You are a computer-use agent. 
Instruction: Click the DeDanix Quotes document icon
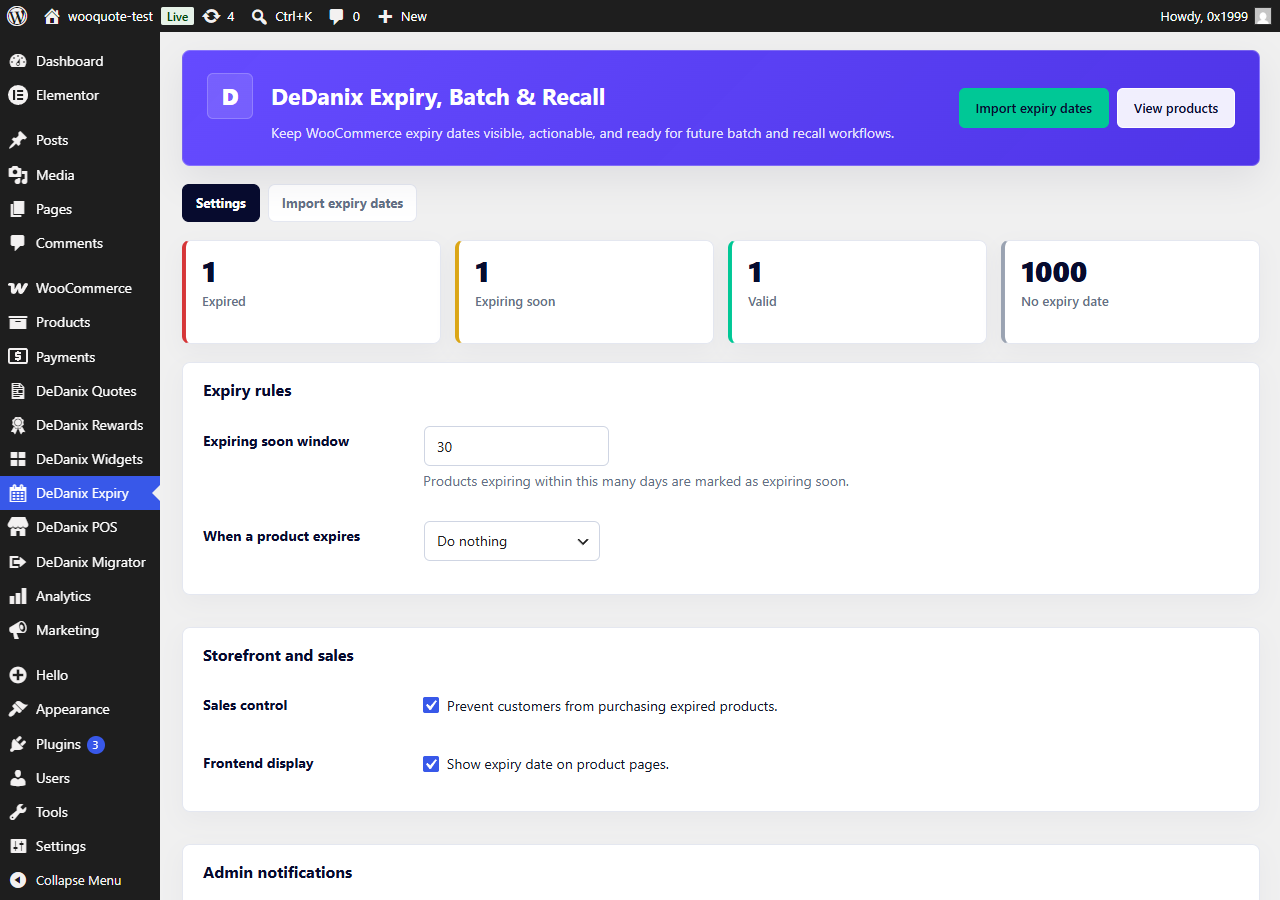18,391
